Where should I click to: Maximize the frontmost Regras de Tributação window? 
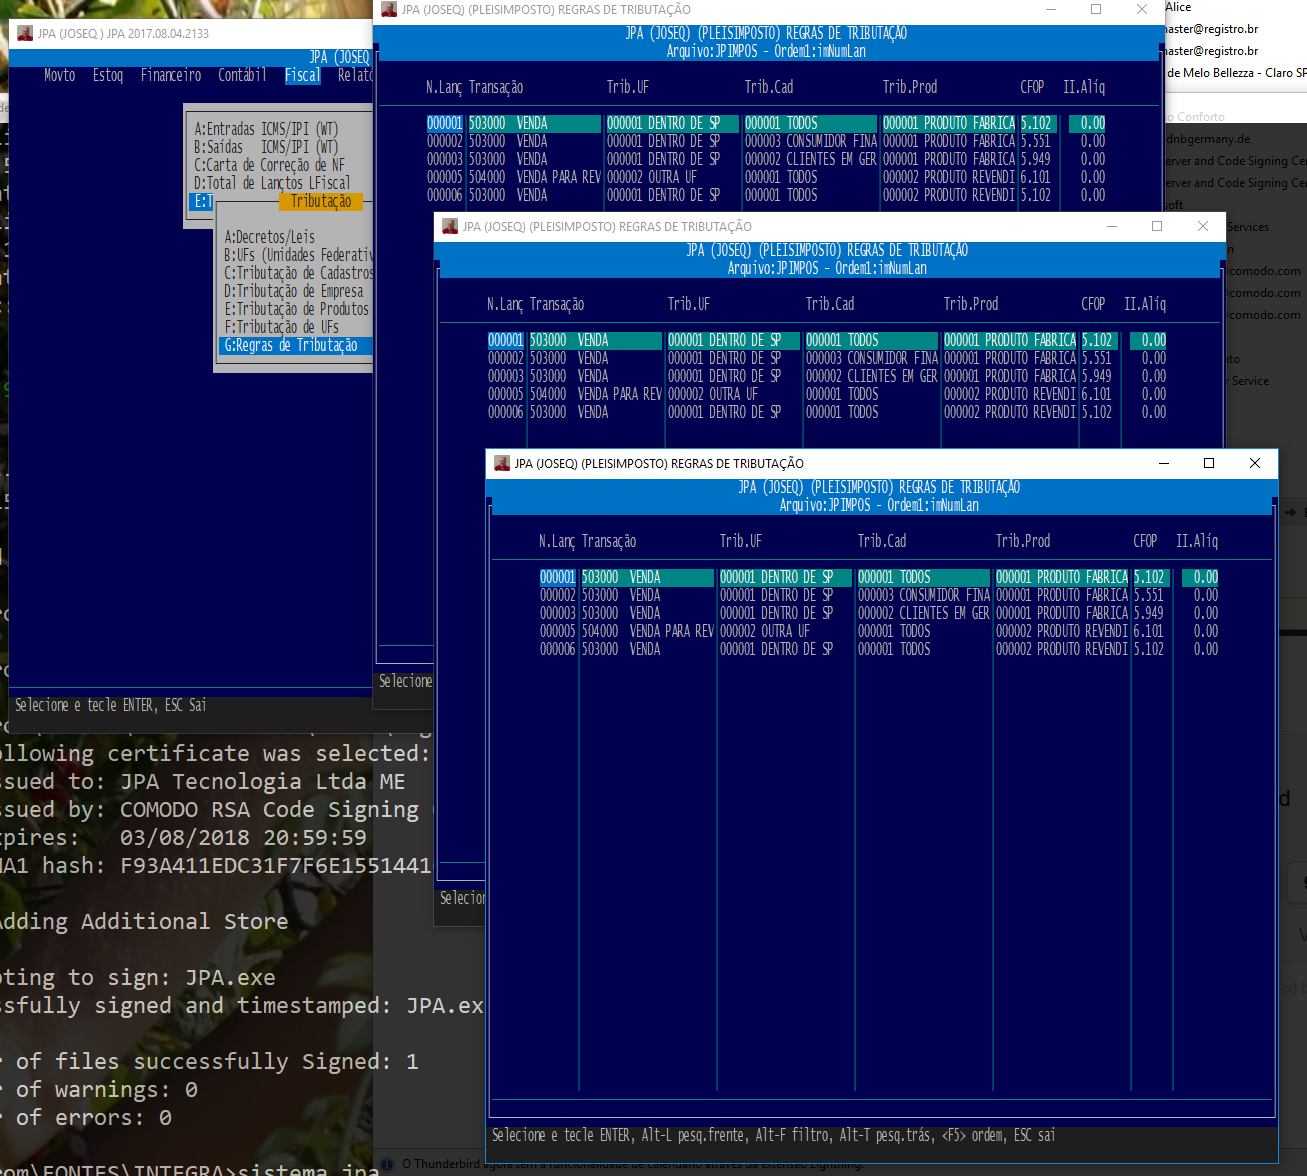[x=1209, y=463]
